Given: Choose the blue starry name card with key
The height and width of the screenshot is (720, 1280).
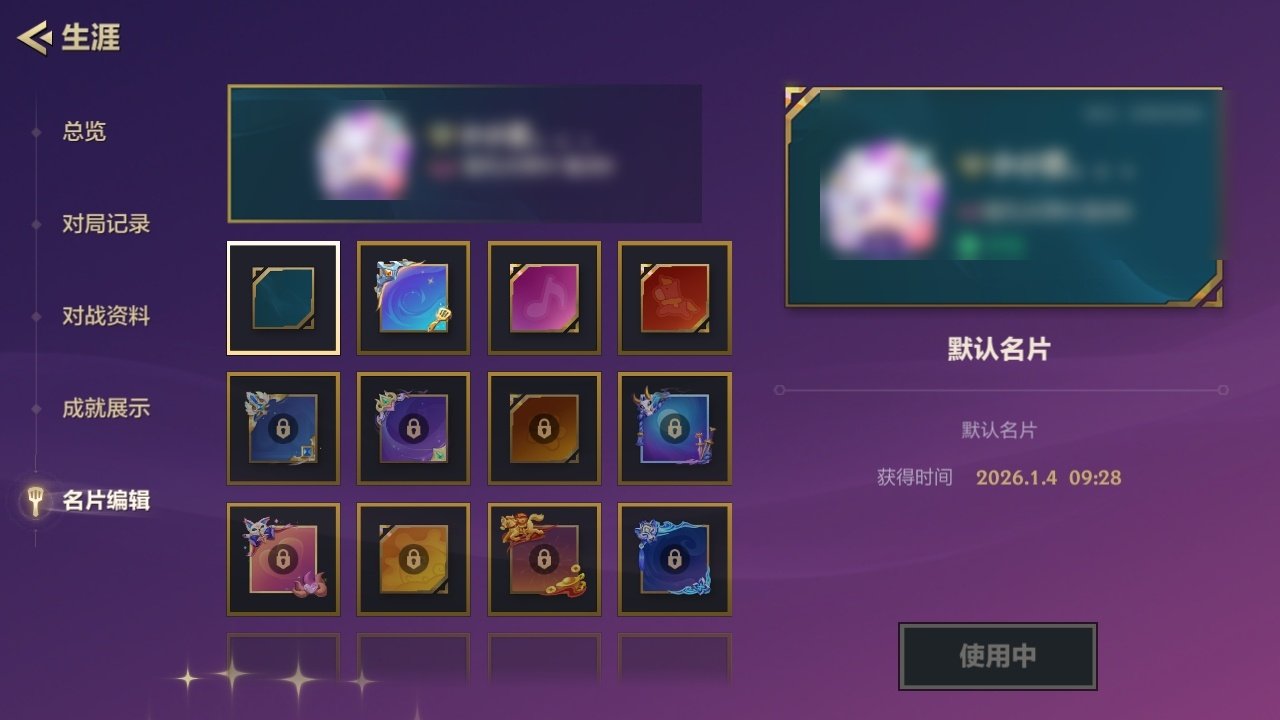Looking at the screenshot, I should [413, 298].
